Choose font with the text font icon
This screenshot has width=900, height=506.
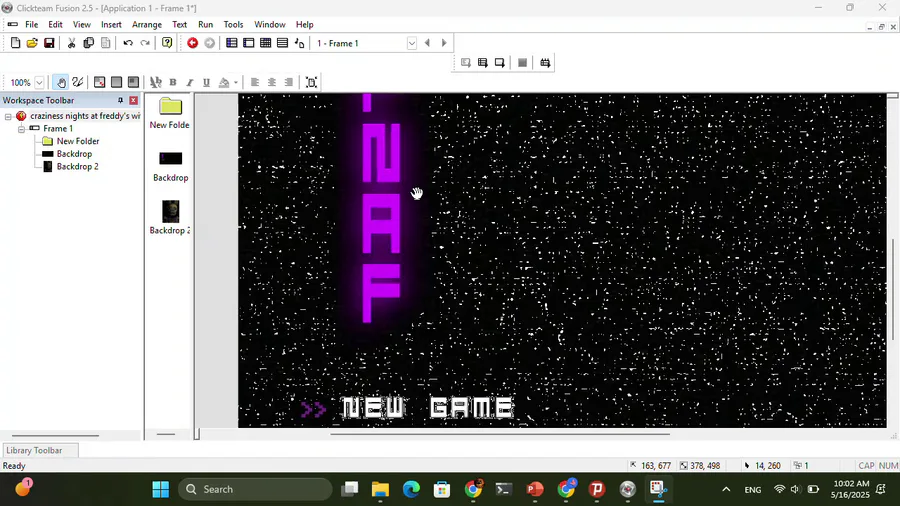[x=156, y=82]
